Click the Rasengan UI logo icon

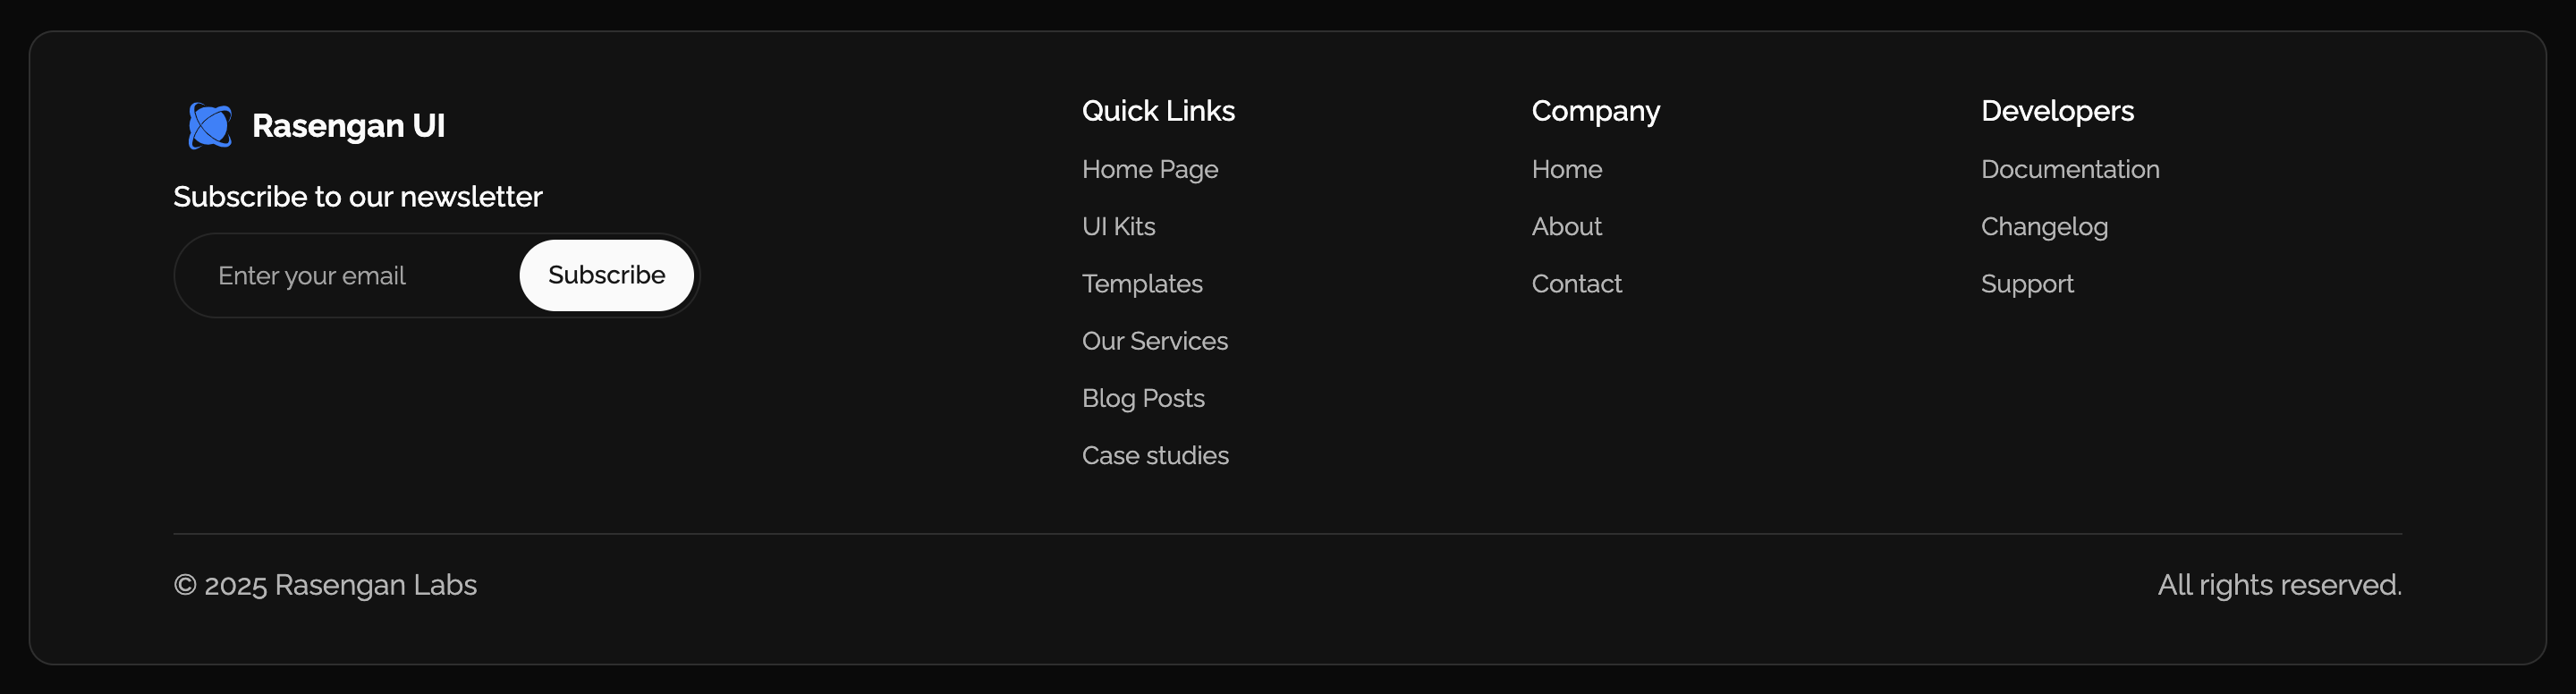210,126
